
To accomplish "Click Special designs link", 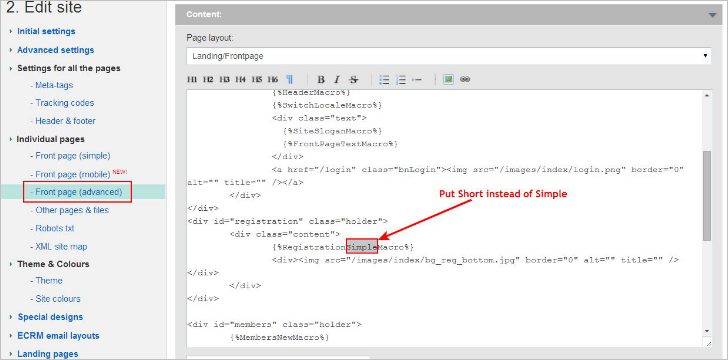I will pos(50,317).
